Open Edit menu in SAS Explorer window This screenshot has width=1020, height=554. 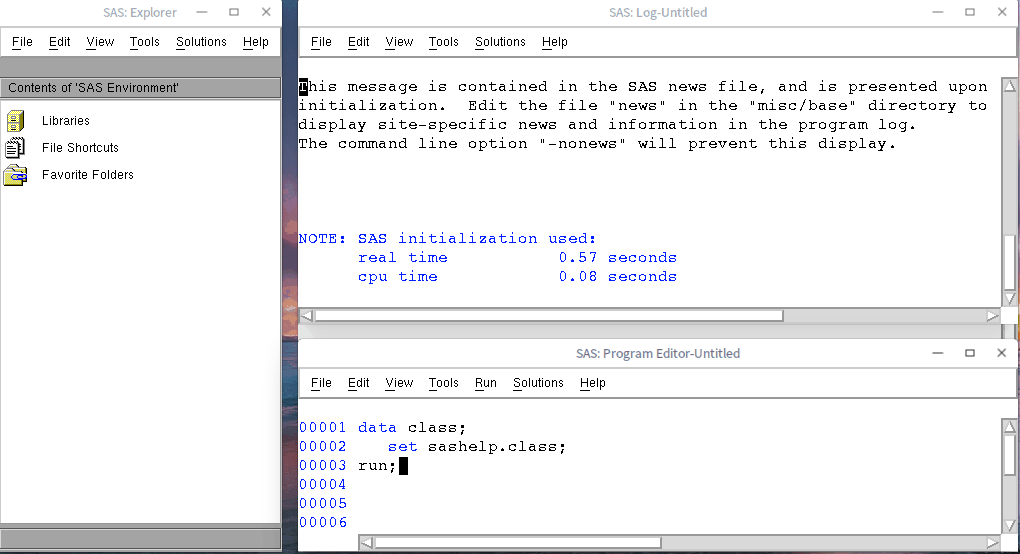[x=59, y=42]
